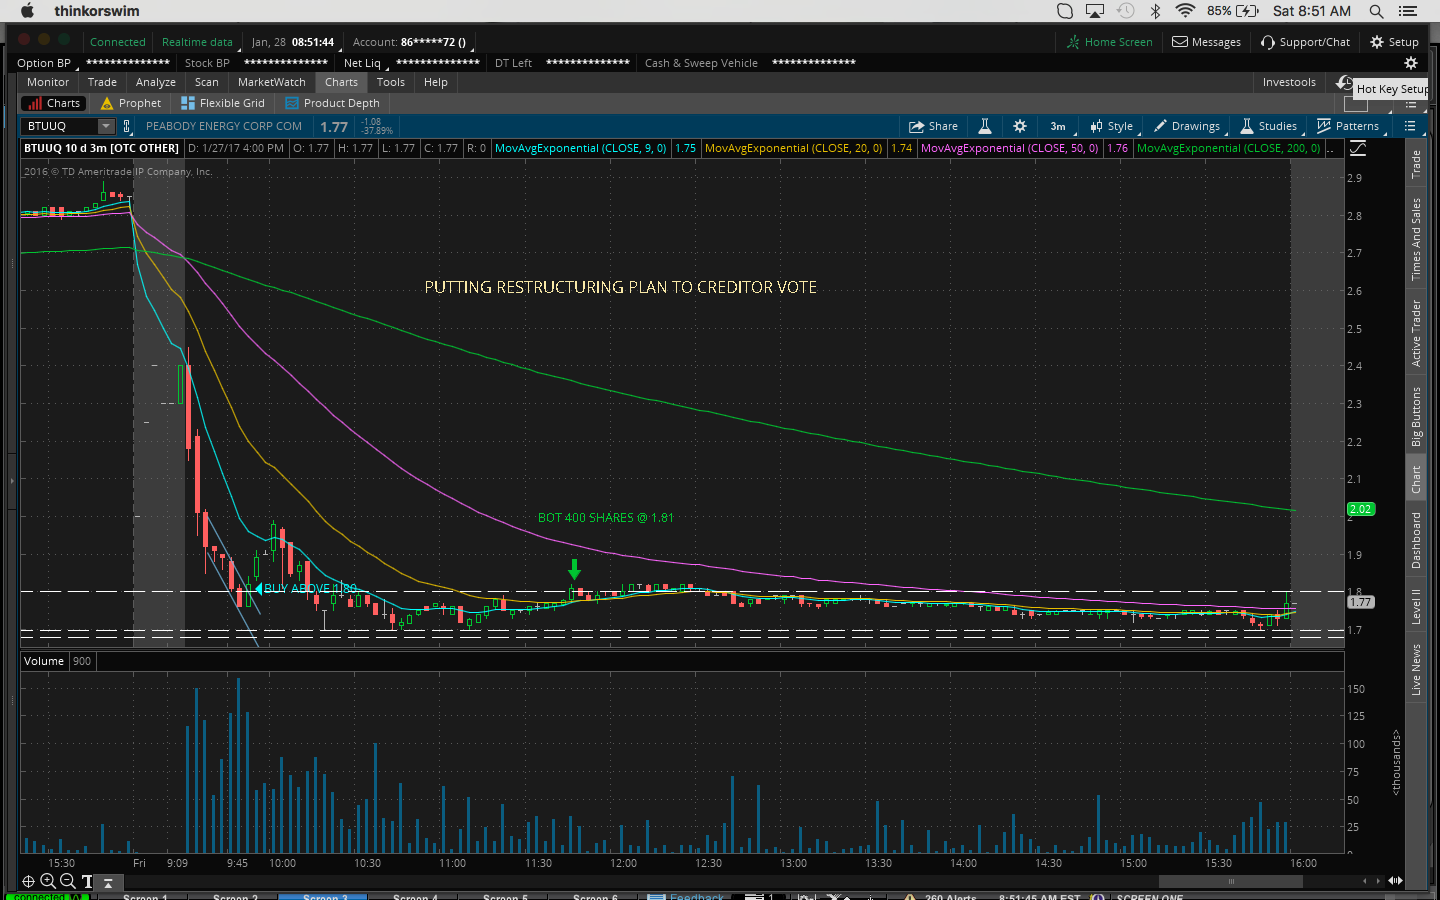Click the text note T icon
Image resolution: width=1440 pixels, height=900 pixels.
click(x=87, y=881)
